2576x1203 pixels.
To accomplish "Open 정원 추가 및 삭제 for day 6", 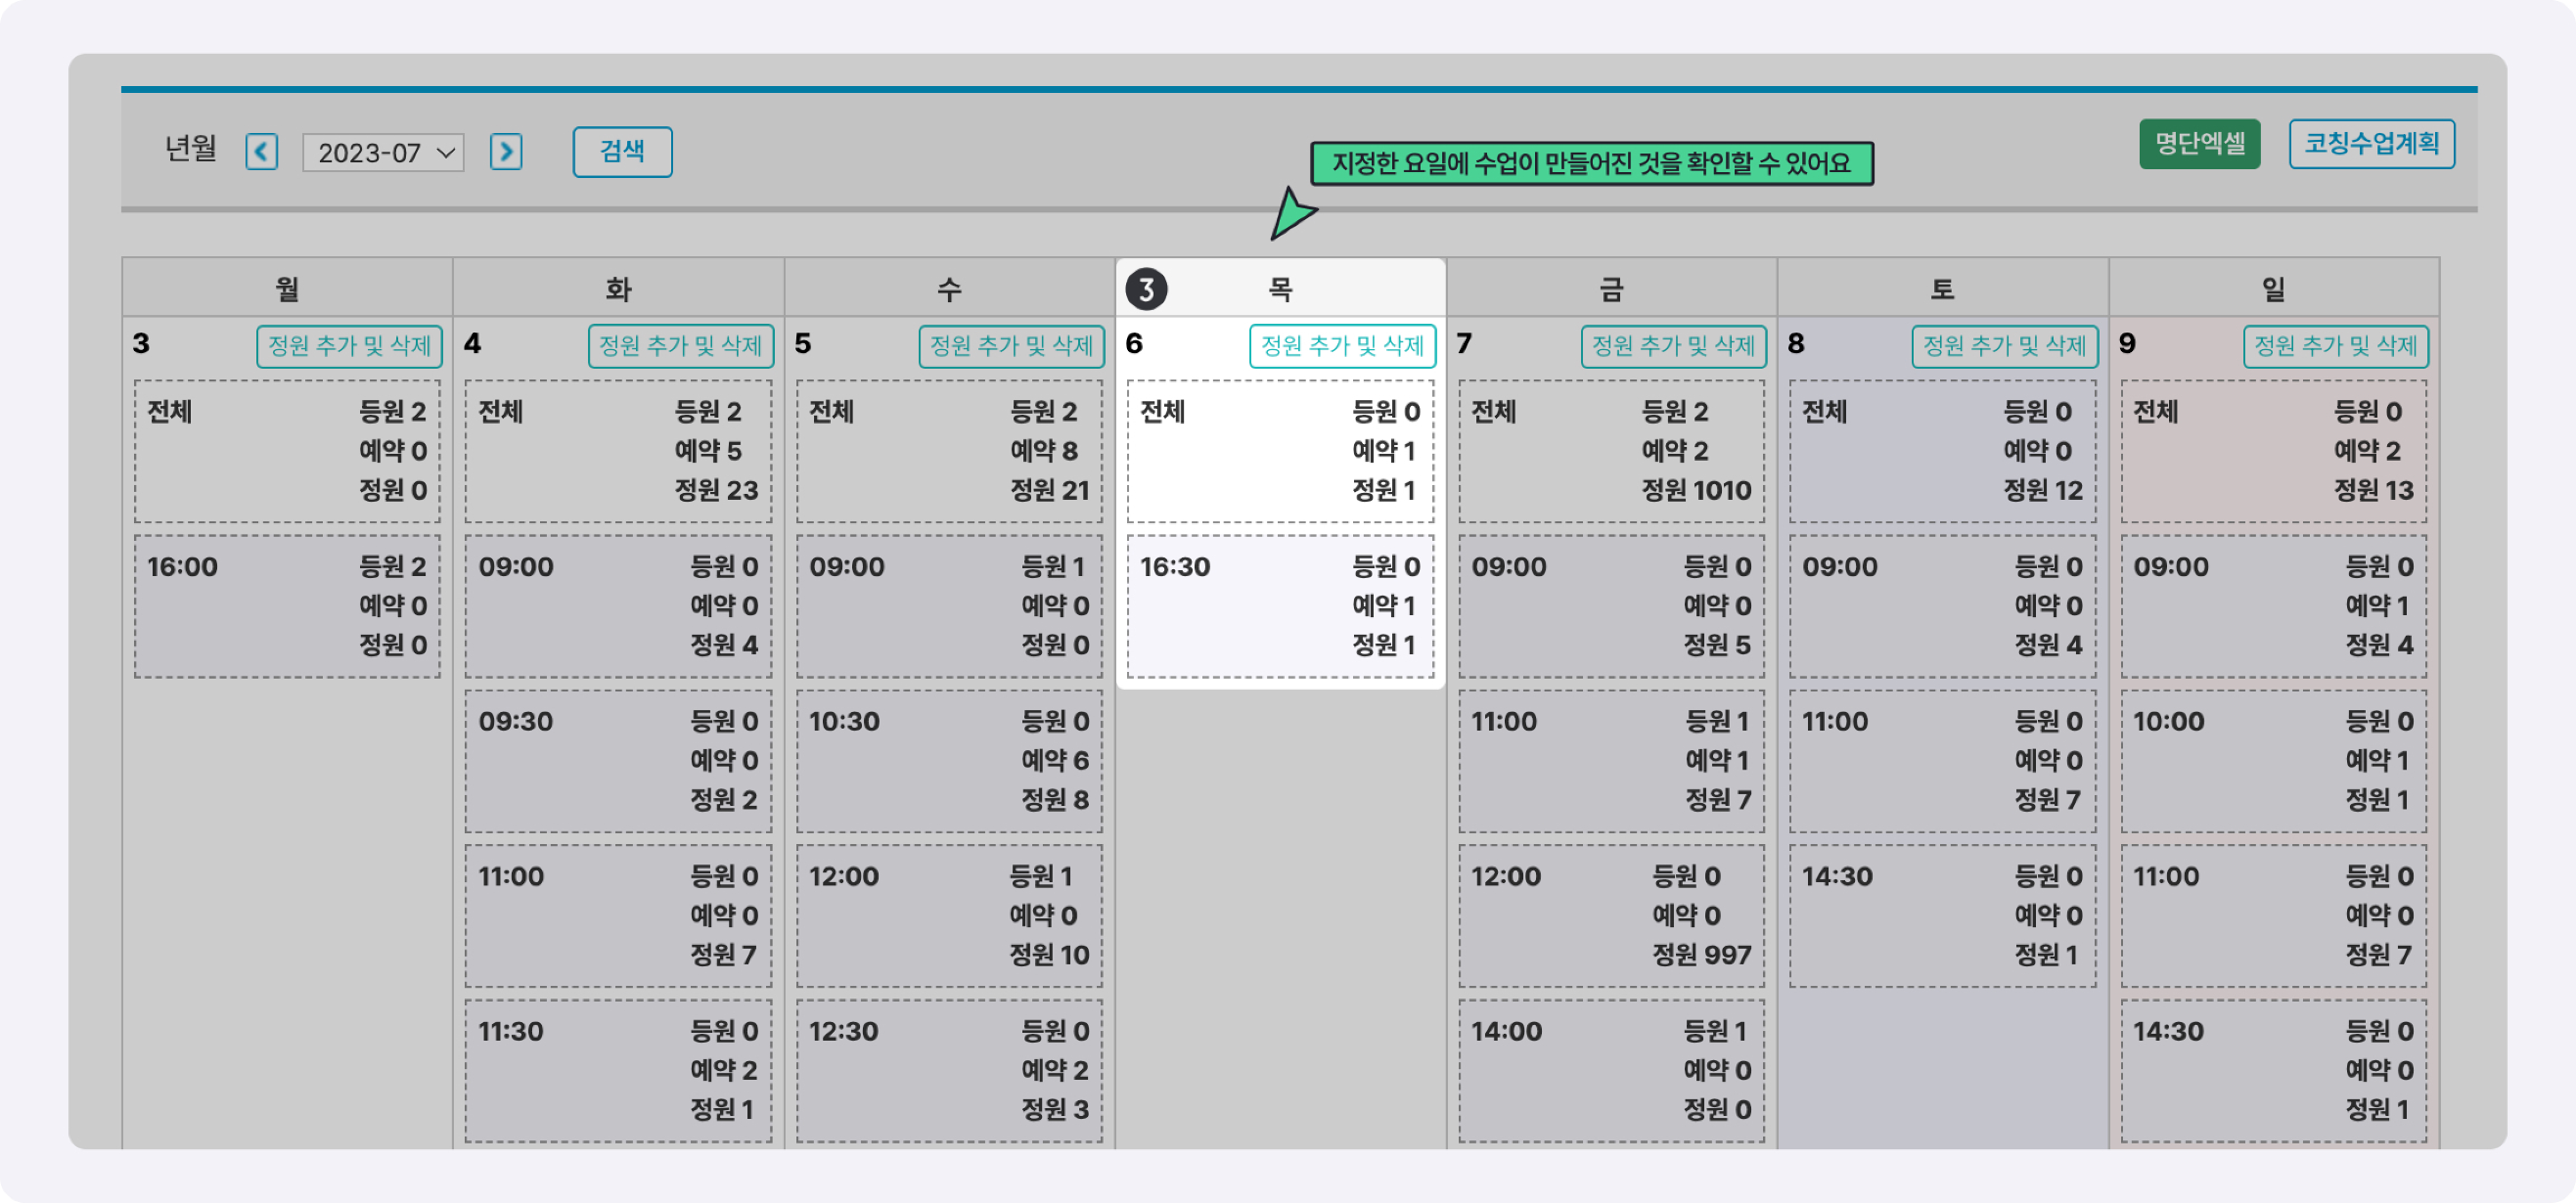I will click(x=1342, y=346).
